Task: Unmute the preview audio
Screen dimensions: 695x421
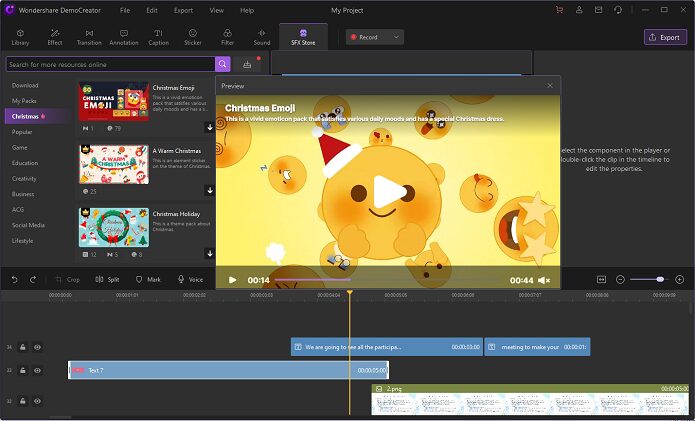Action: [x=544, y=280]
